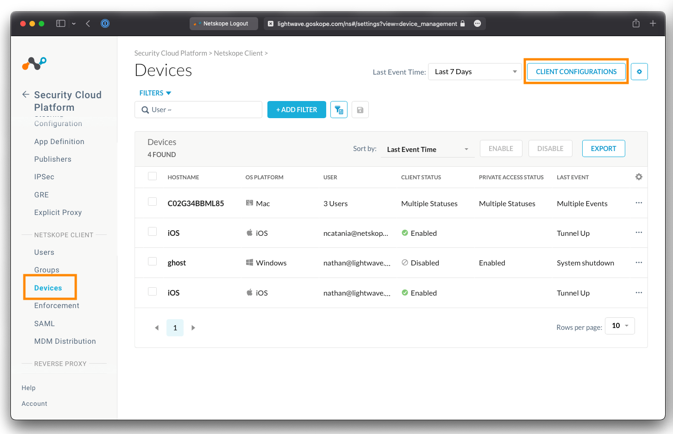This screenshot has width=673, height=434.
Task: Click the ADD FILTER button
Action: [x=297, y=110]
